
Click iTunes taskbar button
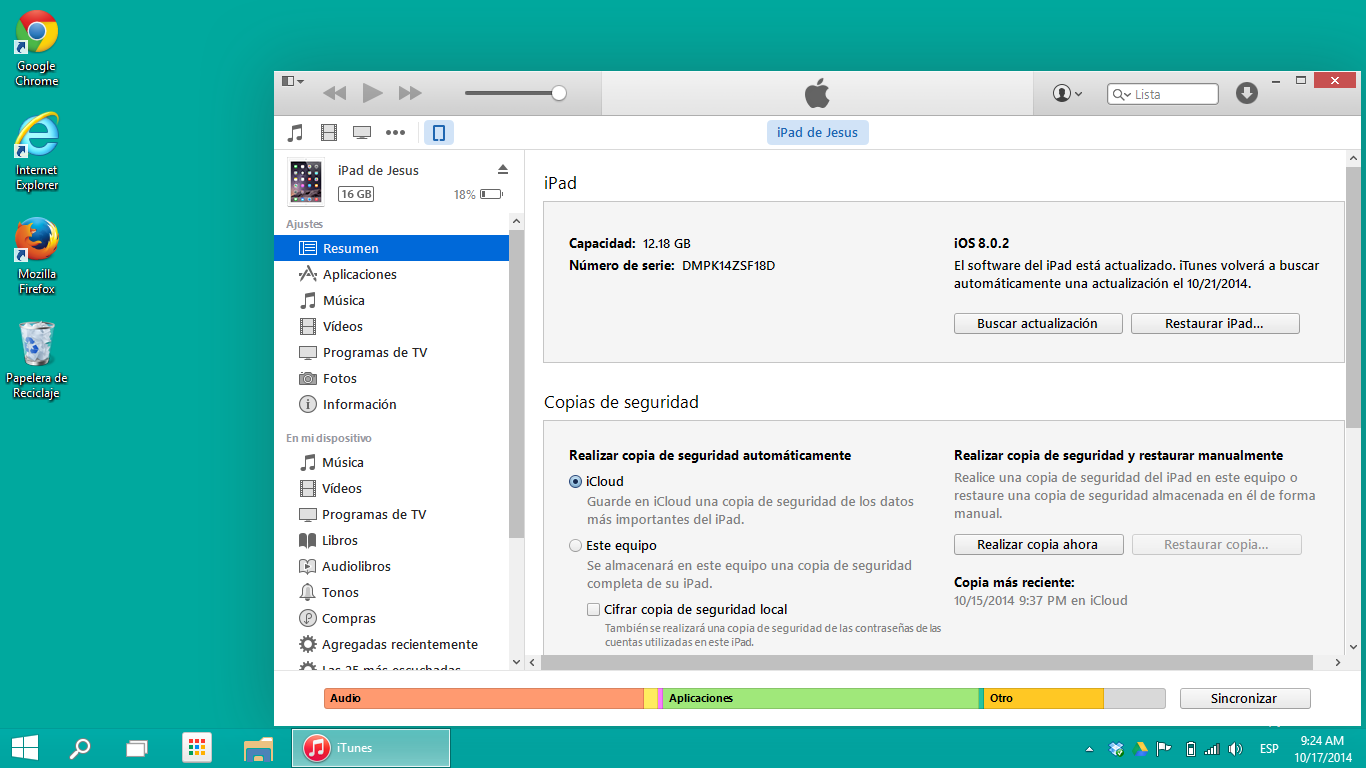click(x=371, y=747)
